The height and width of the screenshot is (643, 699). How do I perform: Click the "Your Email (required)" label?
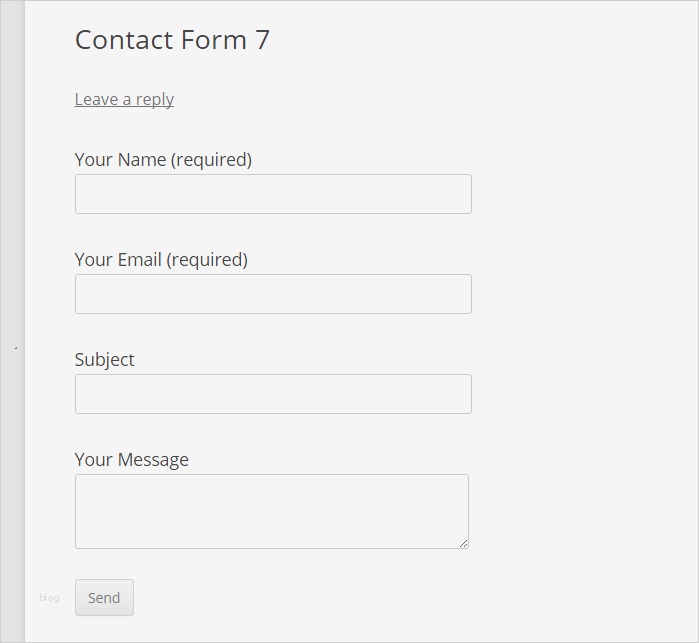point(161,259)
